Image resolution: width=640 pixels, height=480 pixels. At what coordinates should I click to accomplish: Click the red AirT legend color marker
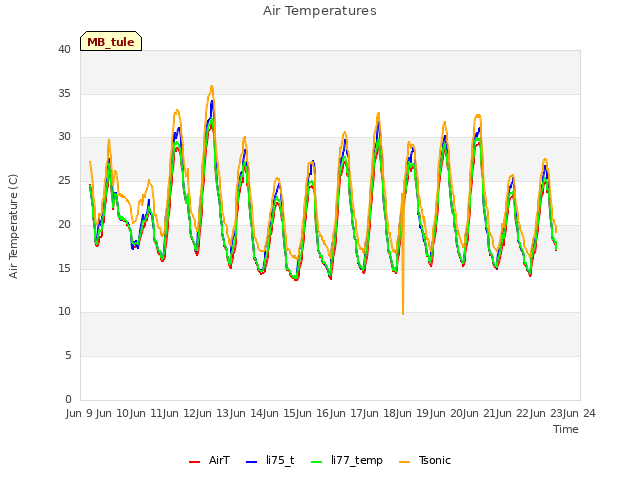coord(194,462)
